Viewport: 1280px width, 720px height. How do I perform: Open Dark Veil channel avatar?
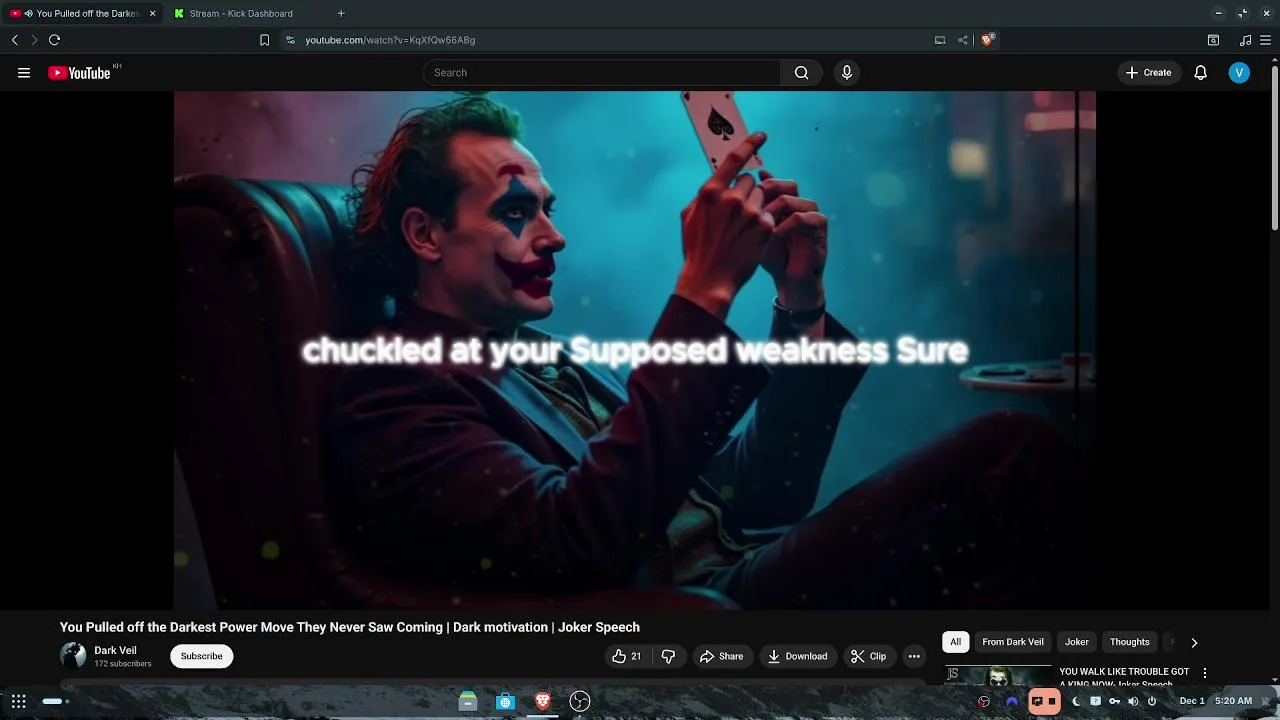pos(73,656)
